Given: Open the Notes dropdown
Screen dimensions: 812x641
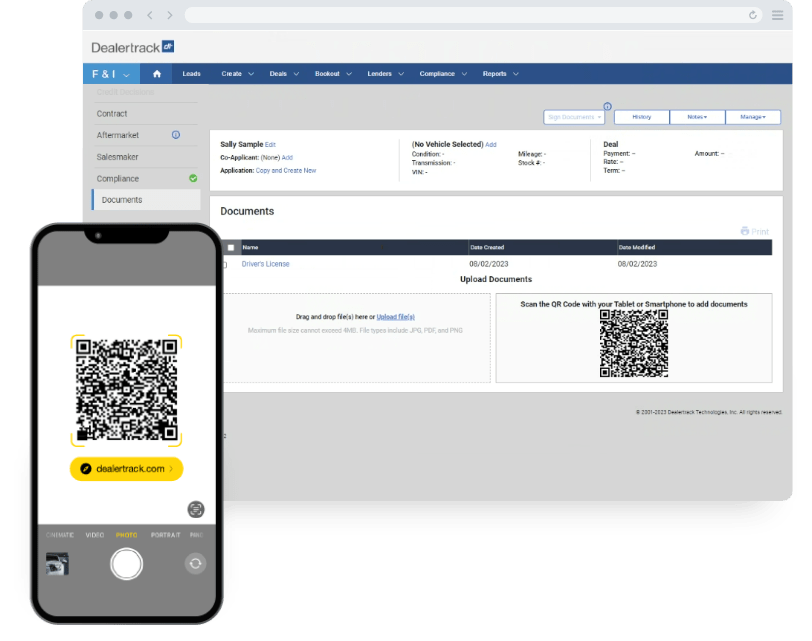Looking at the screenshot, I should pyautogui.click(x=697, y=117).
